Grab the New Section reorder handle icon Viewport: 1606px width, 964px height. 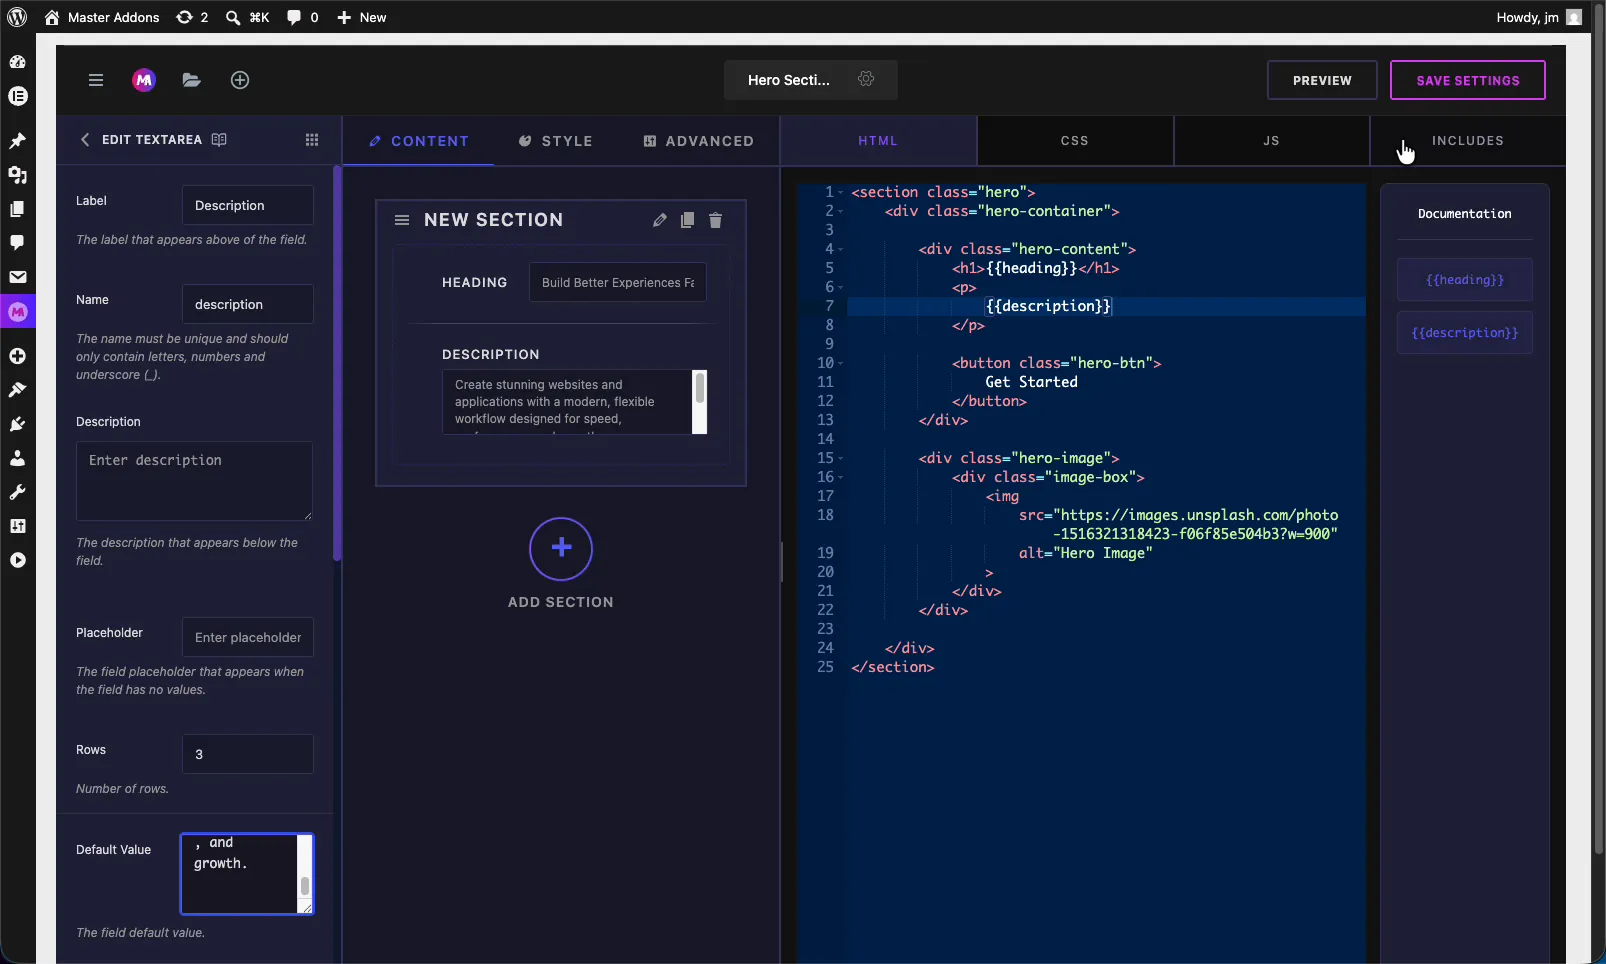pyautogui.click(x=402, y=220)
